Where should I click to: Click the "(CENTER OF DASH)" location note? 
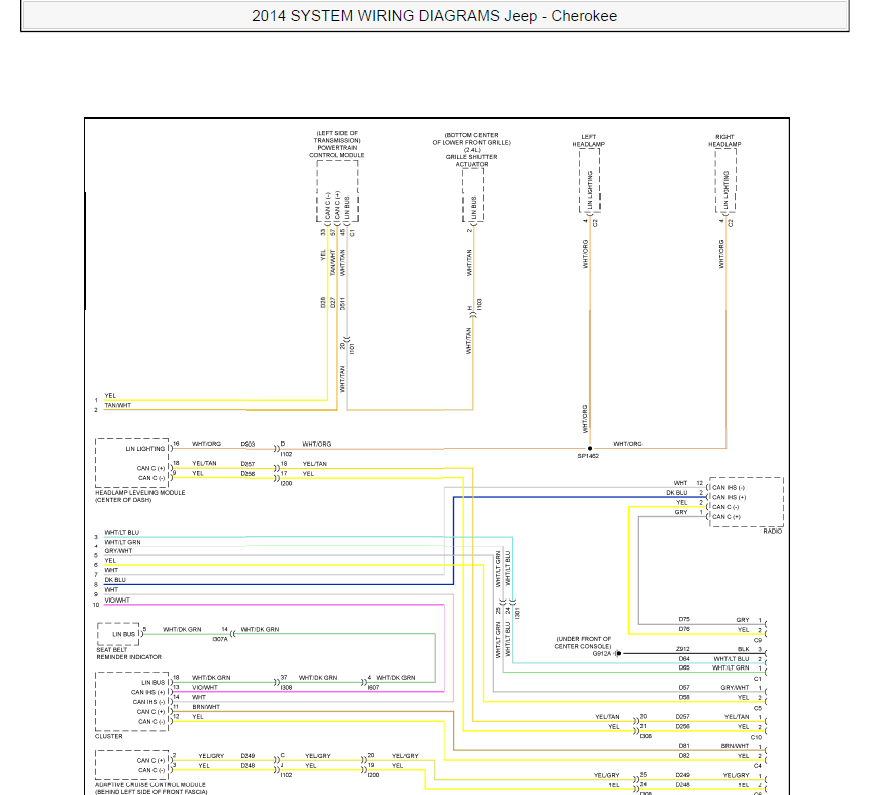coord(123,500)
